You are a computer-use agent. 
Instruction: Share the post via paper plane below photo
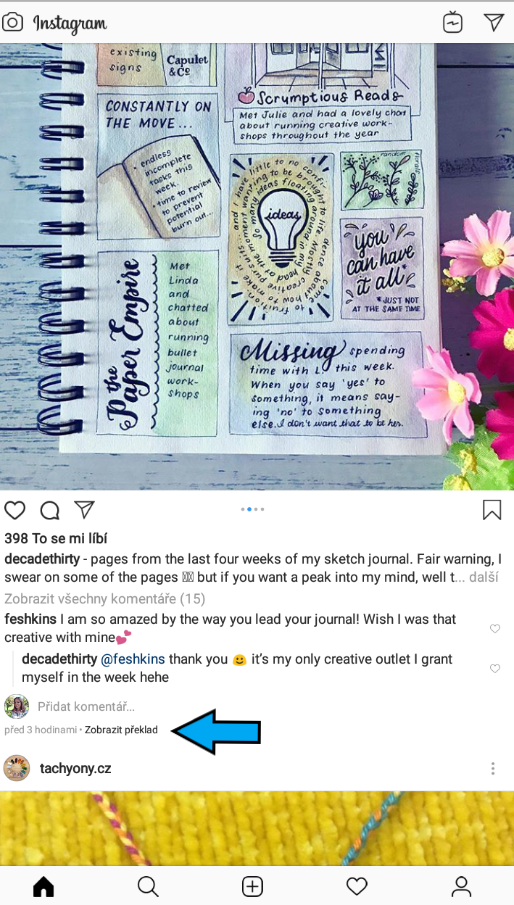84,510
